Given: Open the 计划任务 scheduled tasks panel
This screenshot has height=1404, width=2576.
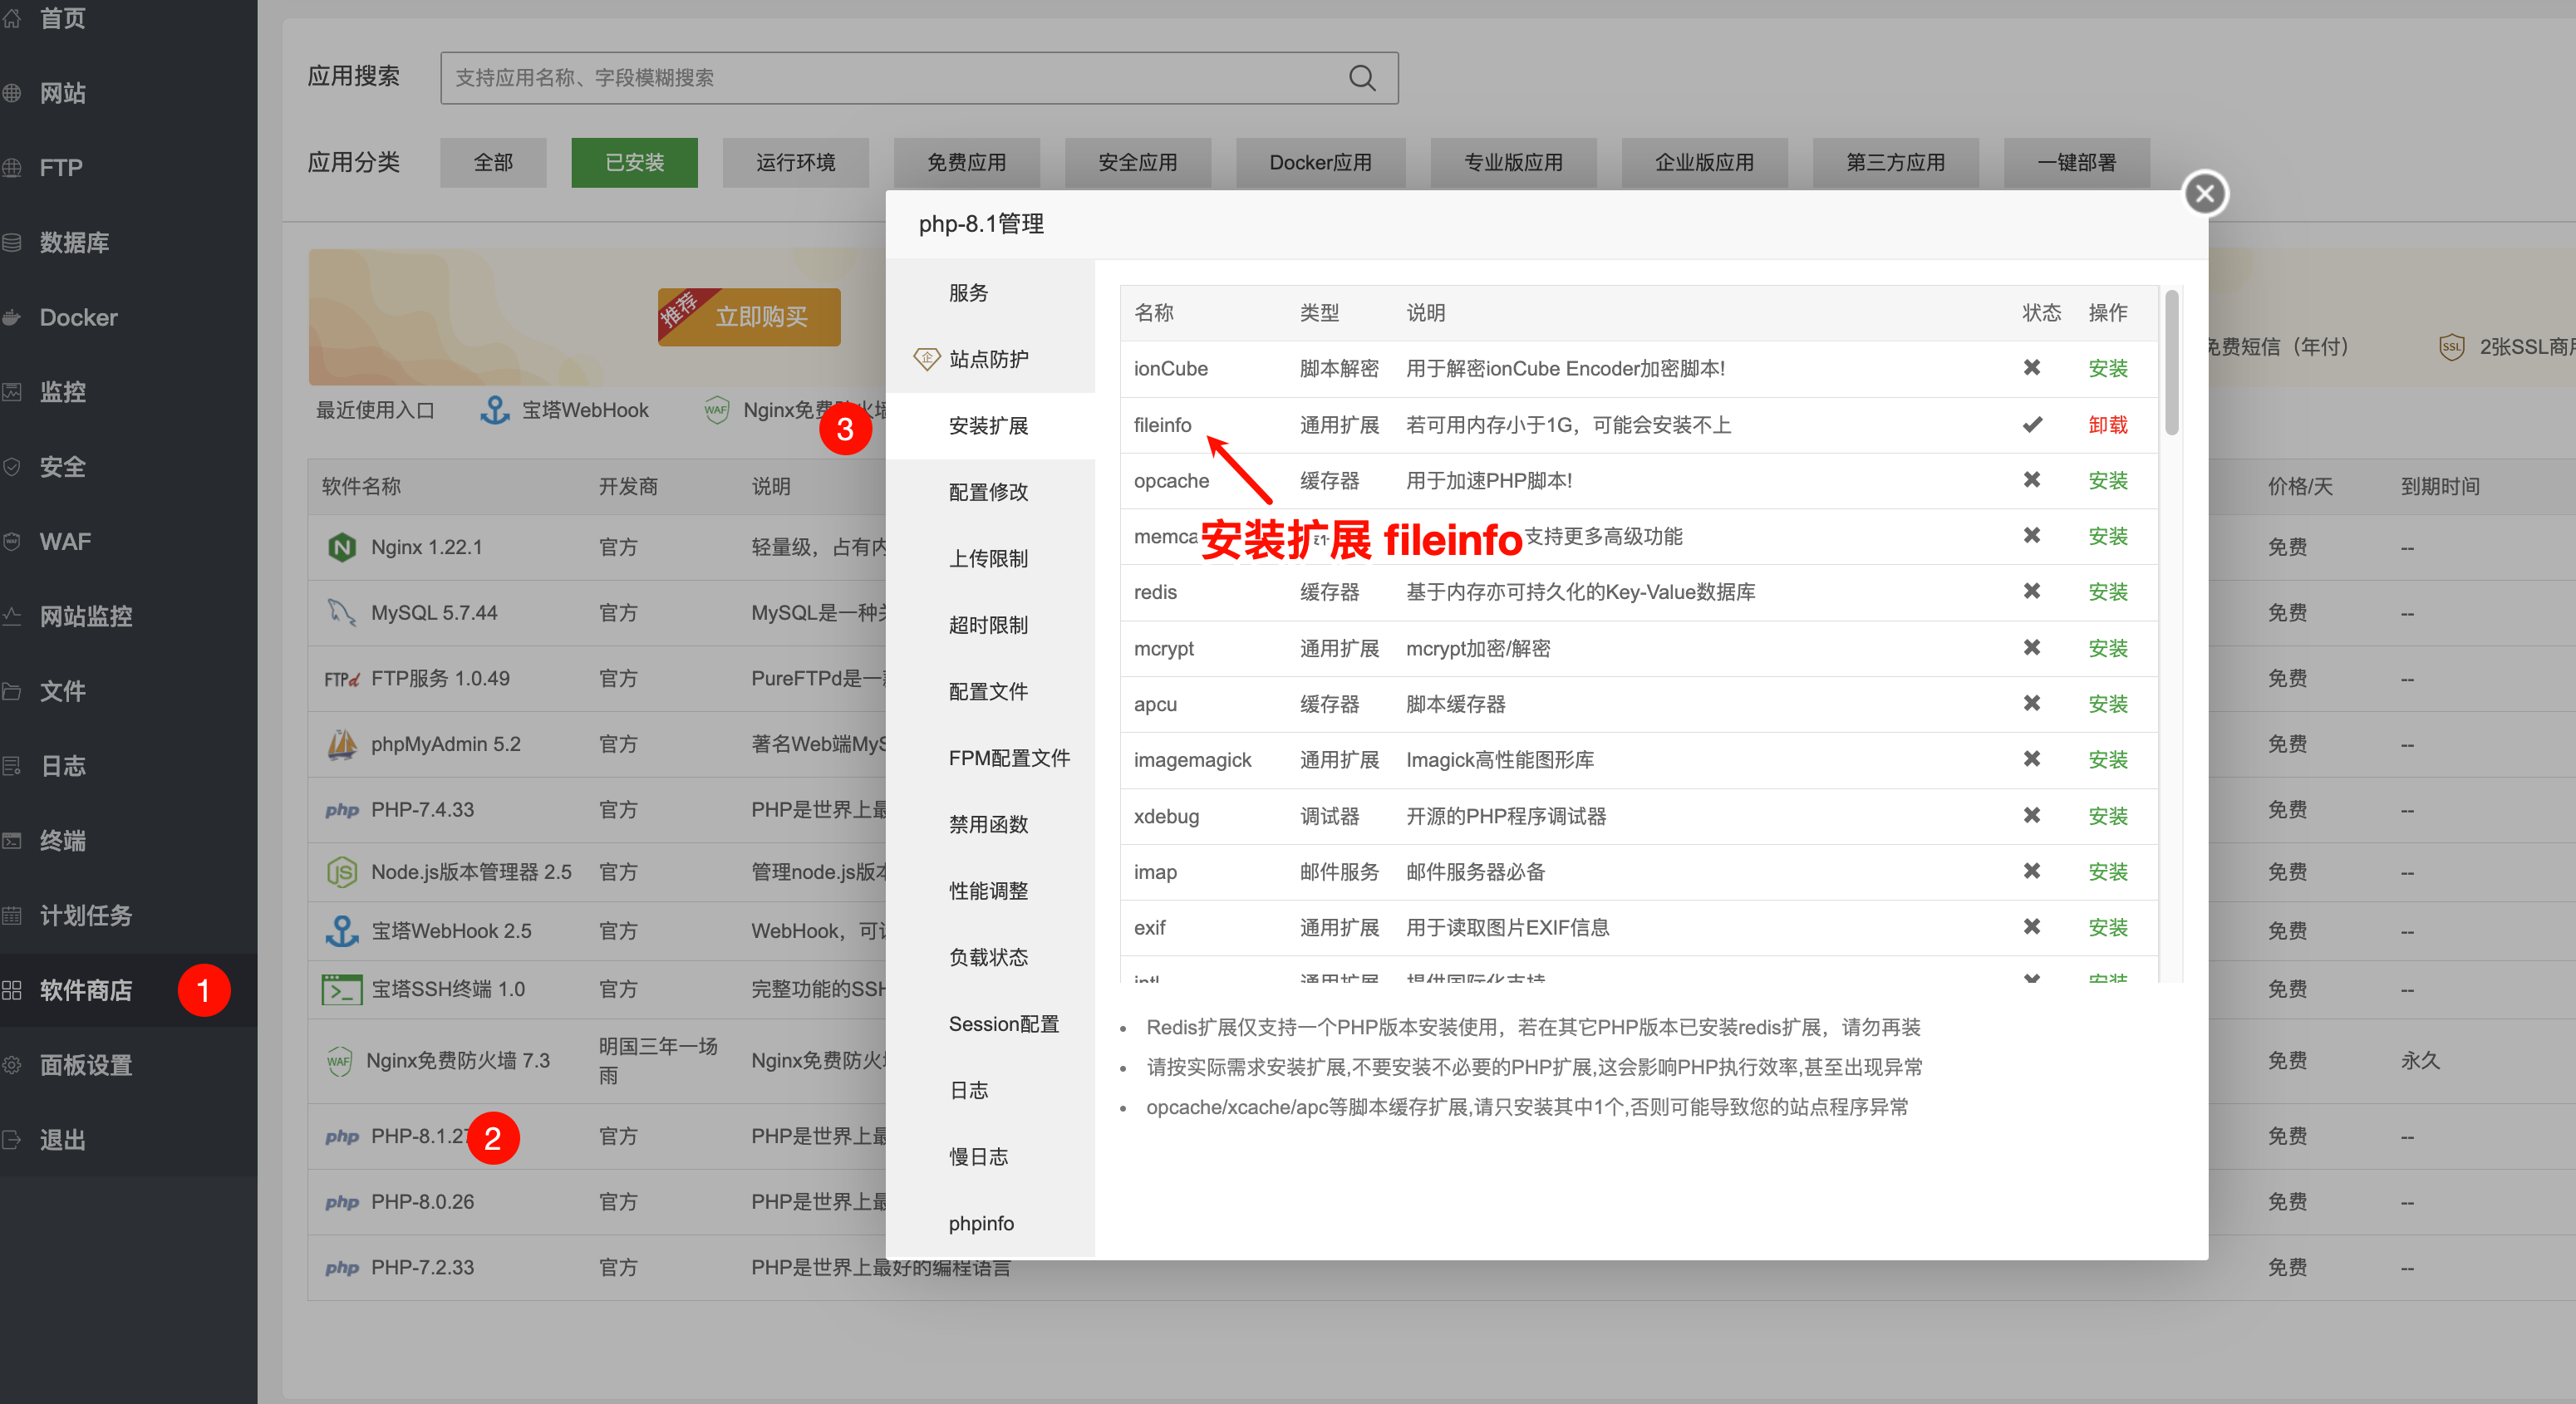Looking at the screenshot, I should pos(86,915).
